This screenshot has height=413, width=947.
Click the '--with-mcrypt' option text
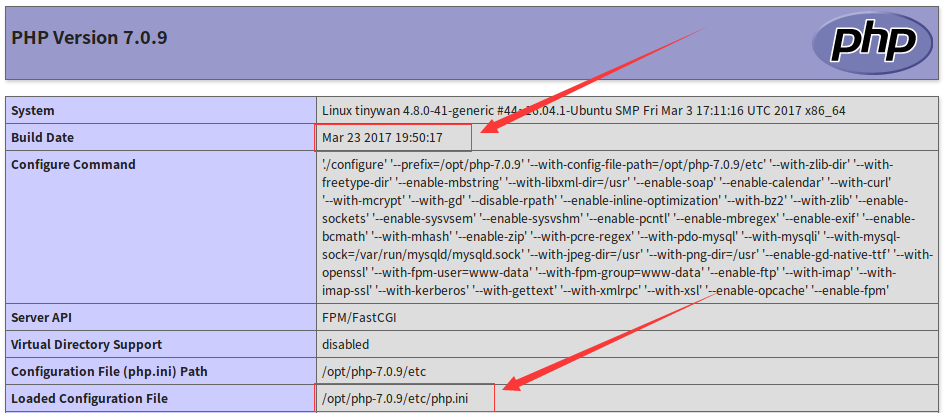point(362,200)
